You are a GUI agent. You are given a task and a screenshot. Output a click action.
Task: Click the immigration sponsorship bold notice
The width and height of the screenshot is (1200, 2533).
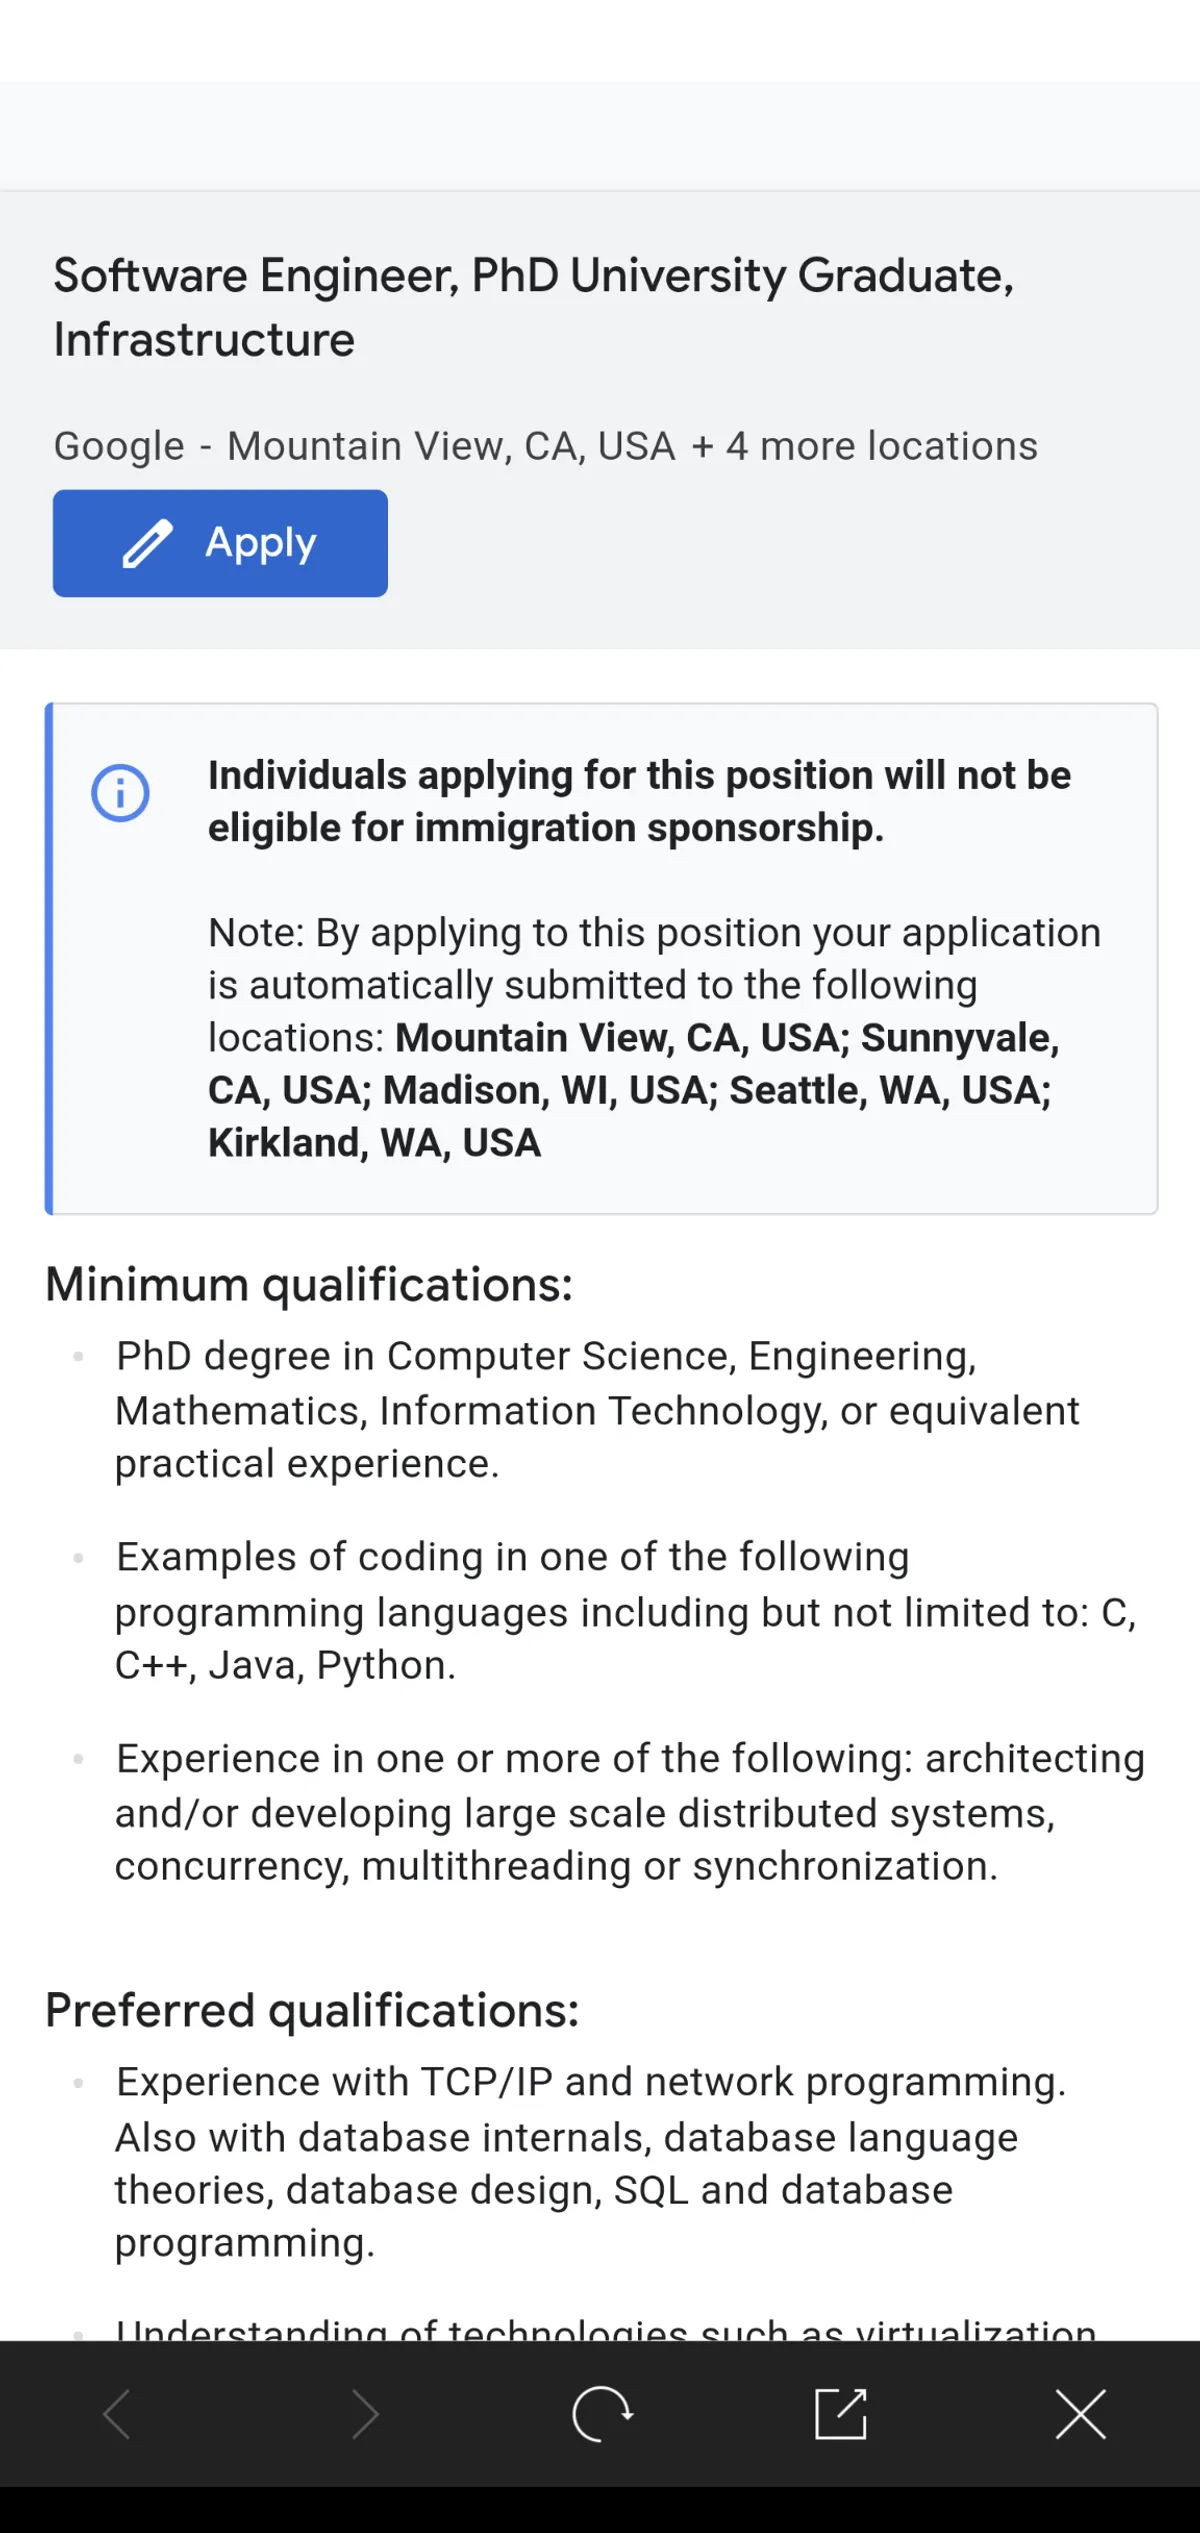(x=639, y=802)
